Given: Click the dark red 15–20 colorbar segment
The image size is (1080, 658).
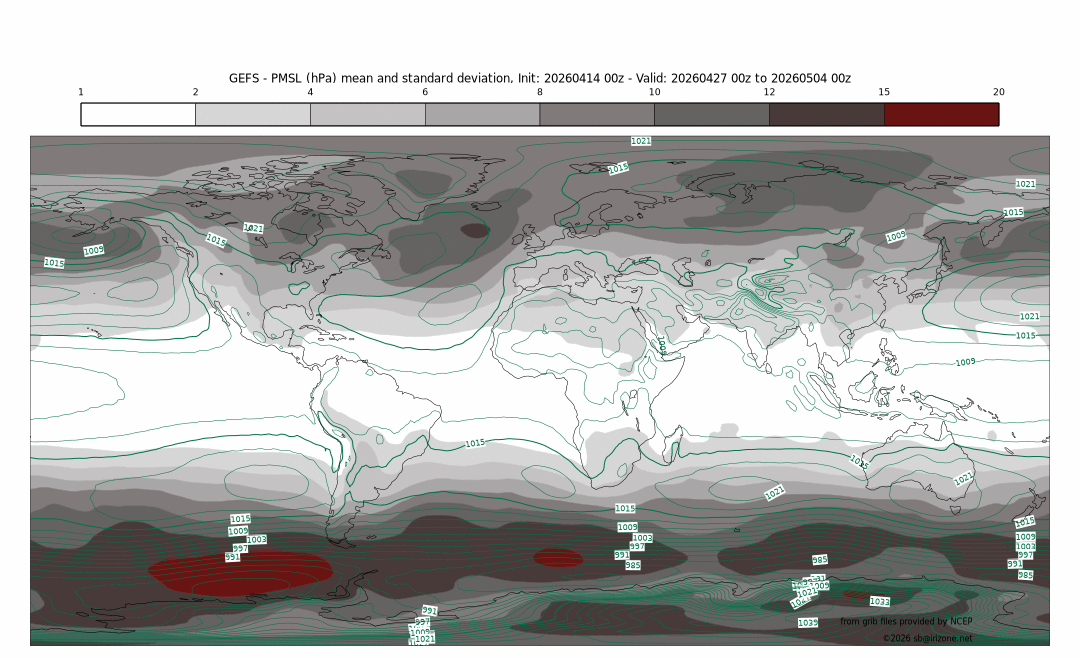Looking at the screenshot, I should [941, 114].
